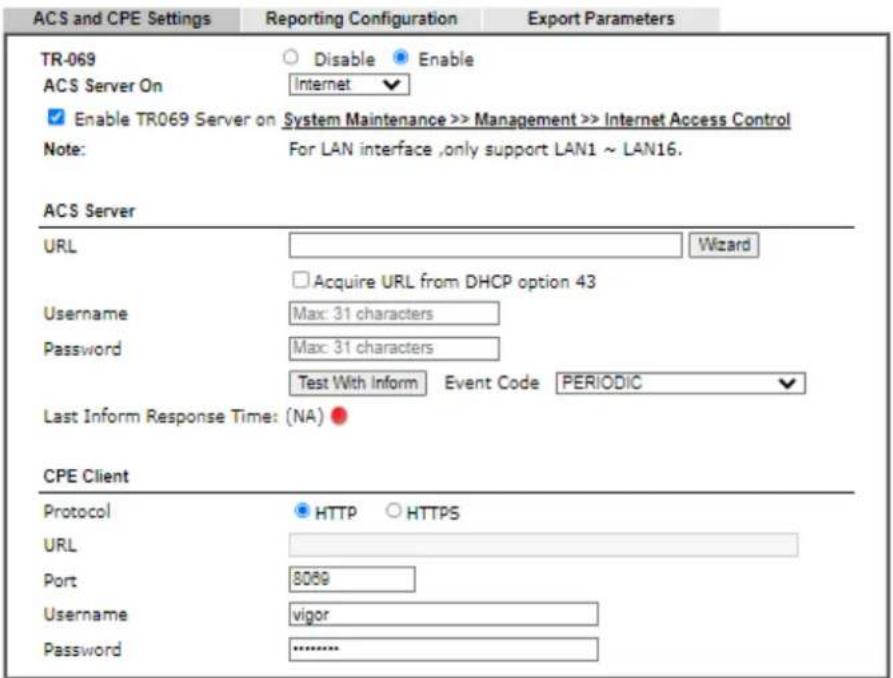893x678 pixels.
Task: Open the ACS Server On dropdown
Action: pyautogui.click(x=349, y=85)
